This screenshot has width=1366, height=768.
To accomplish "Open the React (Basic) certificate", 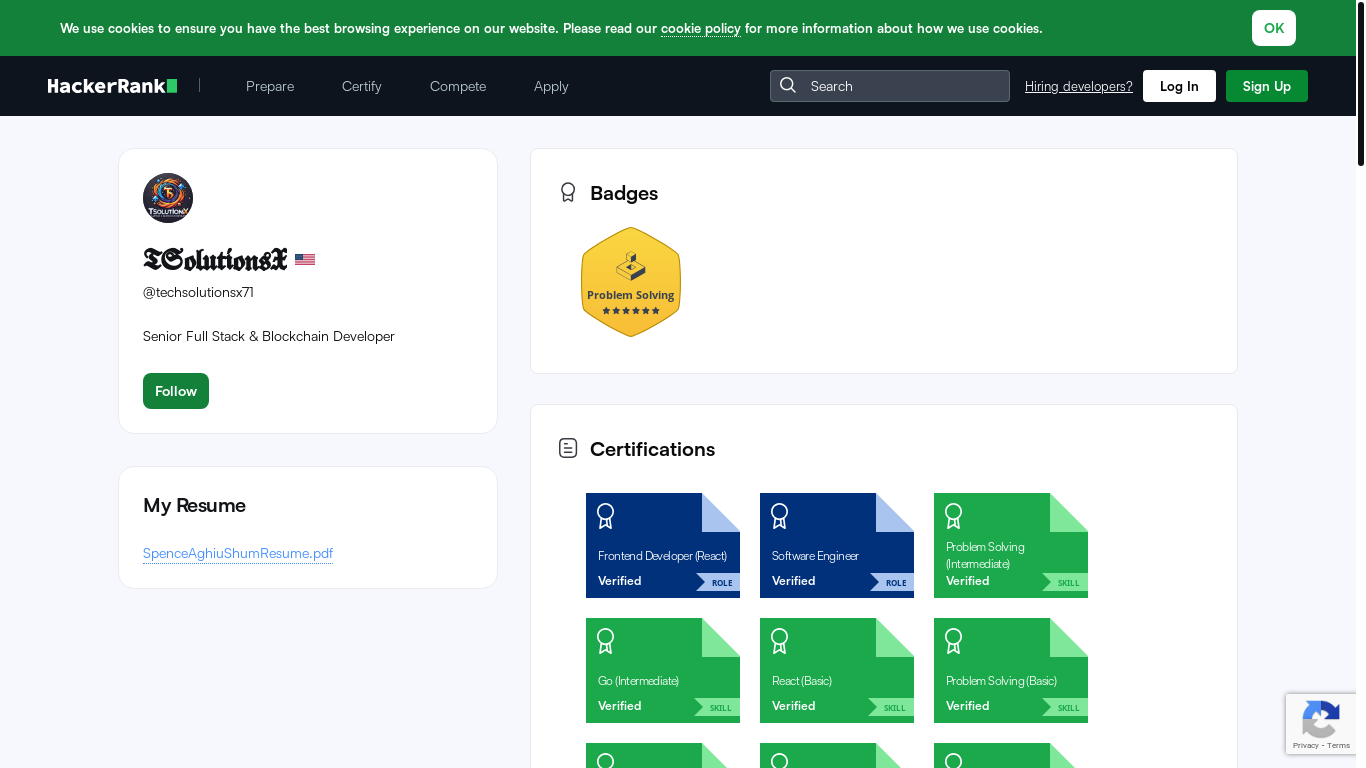I will (837, 670).
